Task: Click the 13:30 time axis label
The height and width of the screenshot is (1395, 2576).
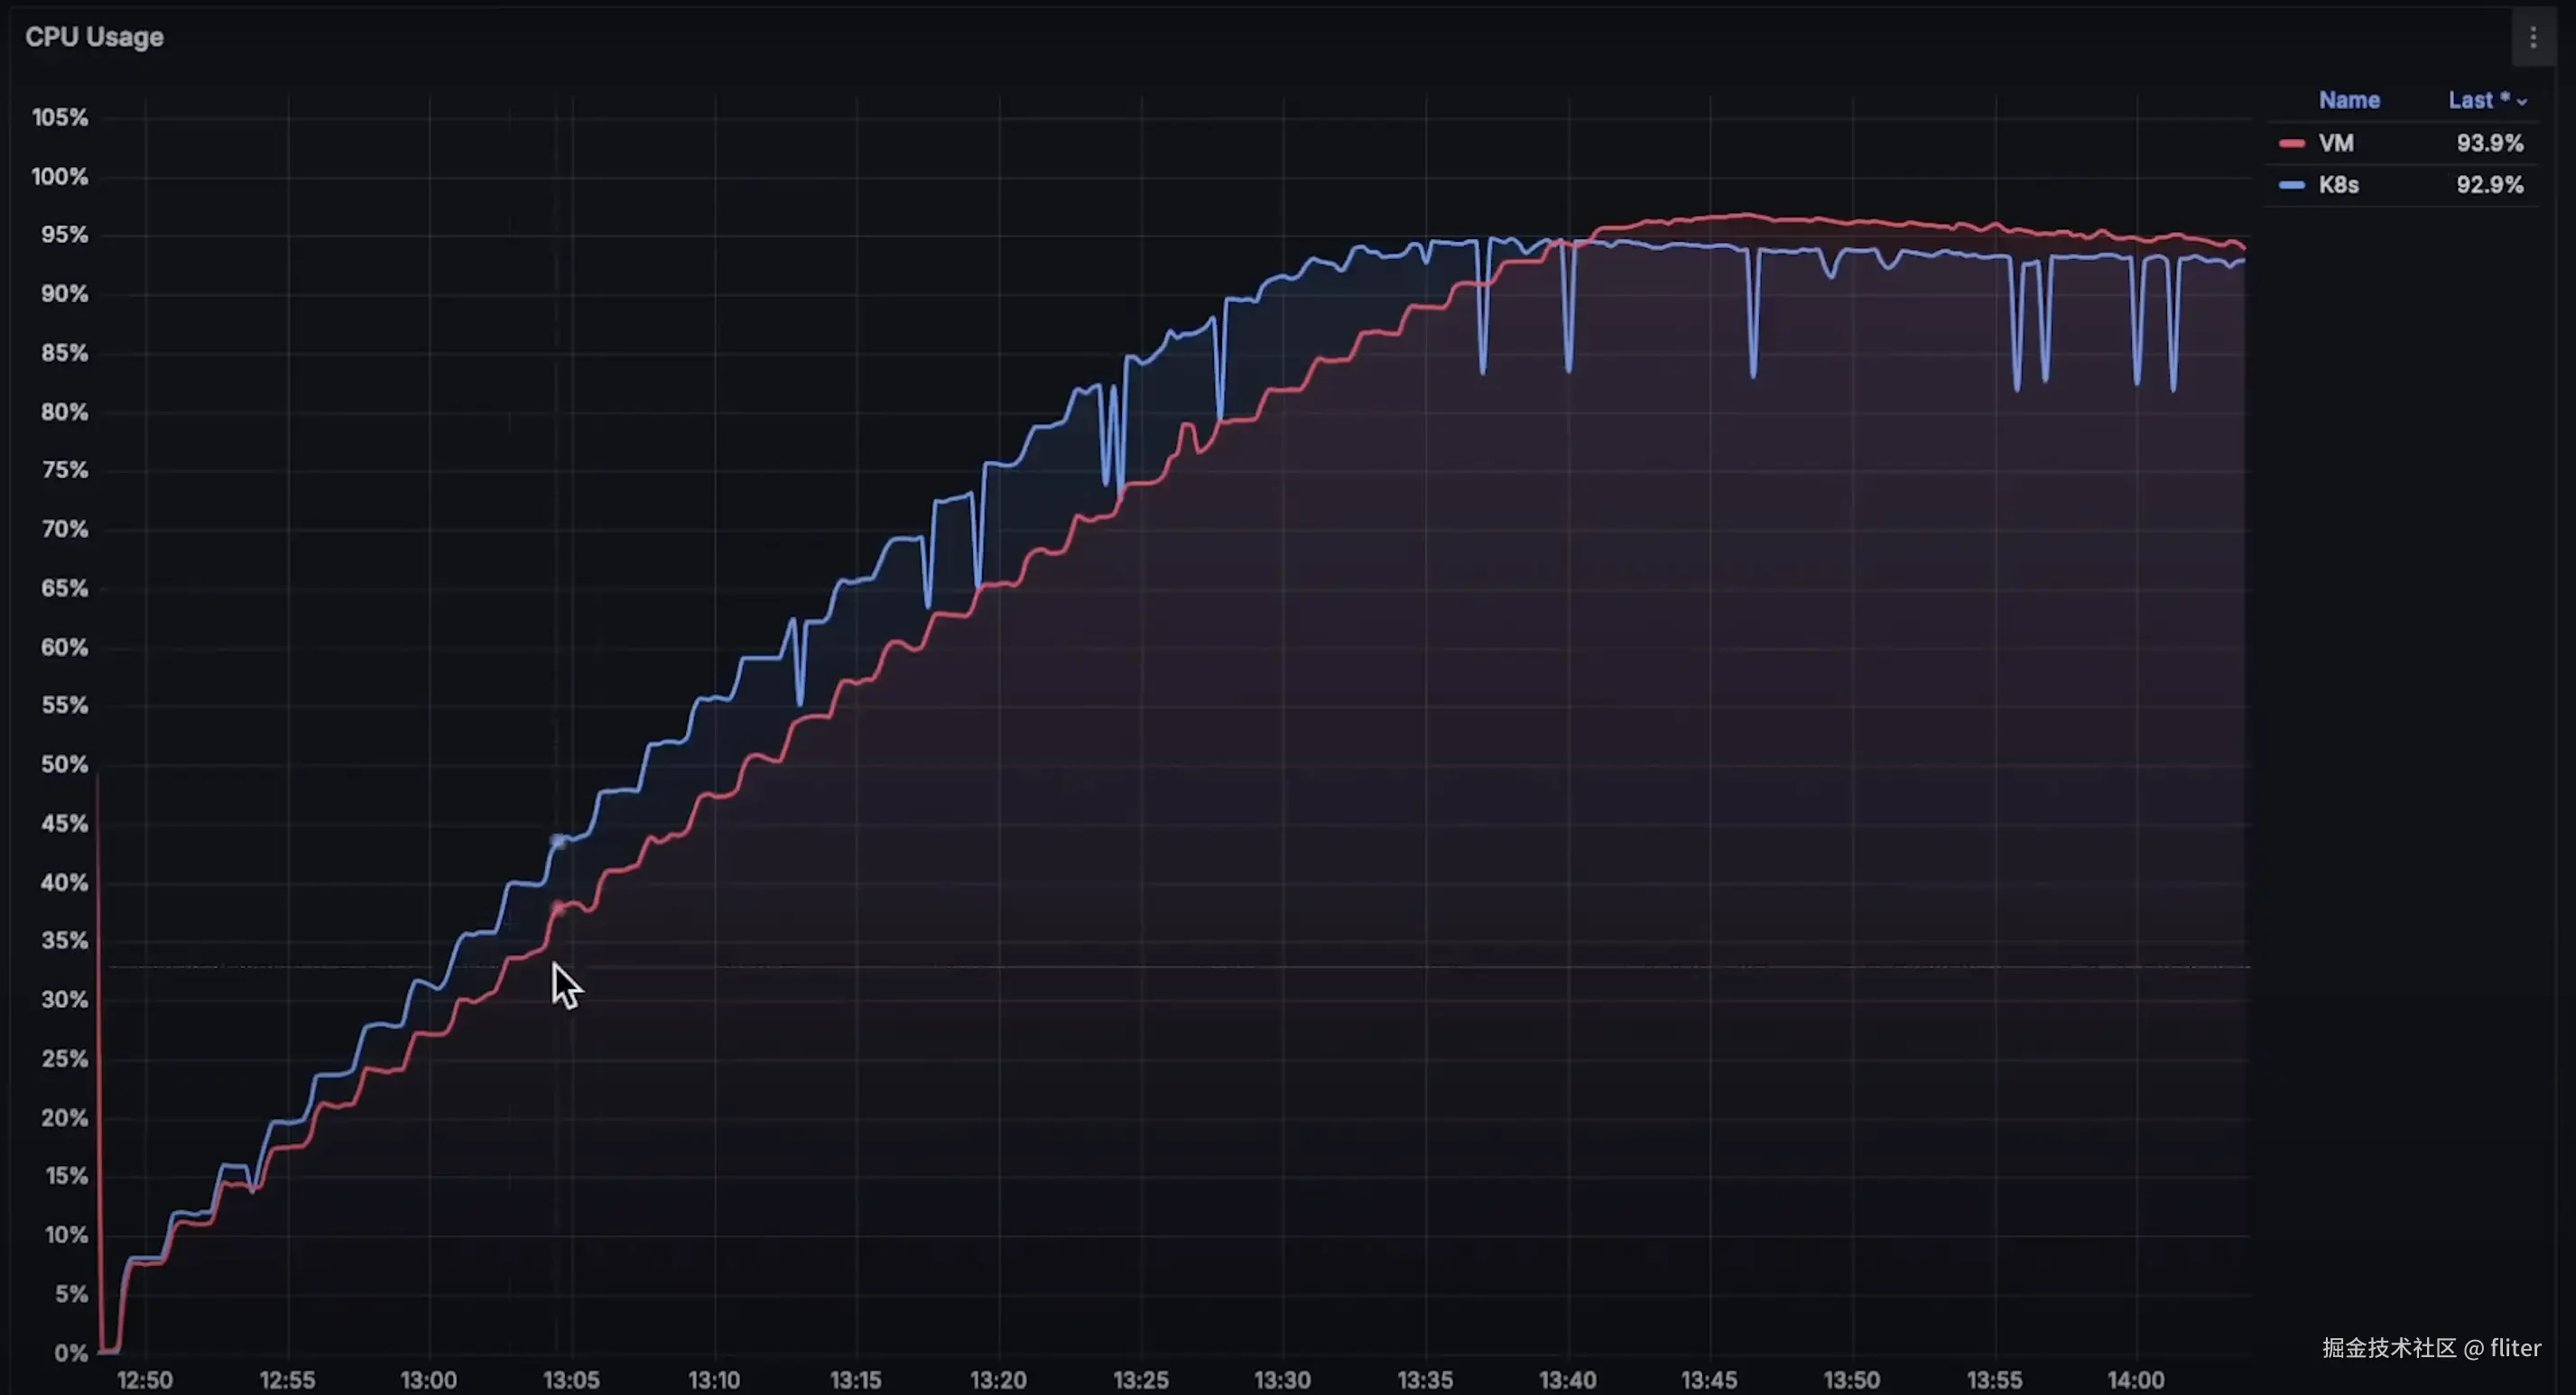Action: pos(1282,1380)
